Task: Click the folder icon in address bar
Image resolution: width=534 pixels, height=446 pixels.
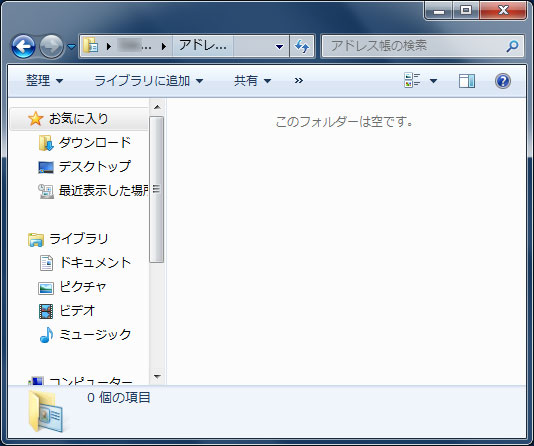Action: pyautogui.click(x=91, y=46)
